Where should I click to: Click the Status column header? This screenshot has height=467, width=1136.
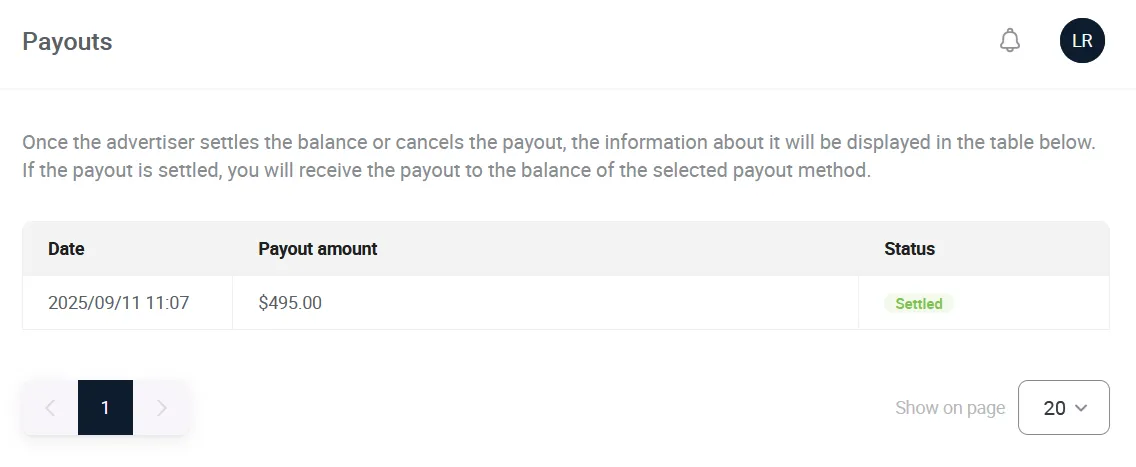pyautogui.click(x=909, y=249)
